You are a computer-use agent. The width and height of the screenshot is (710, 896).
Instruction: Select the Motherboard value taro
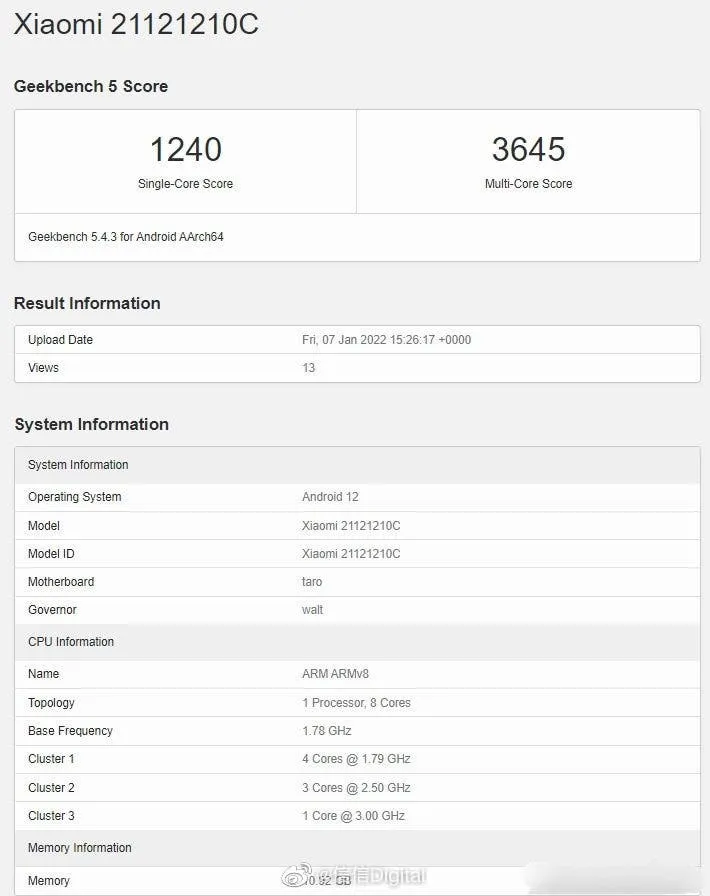click(312, 582)
